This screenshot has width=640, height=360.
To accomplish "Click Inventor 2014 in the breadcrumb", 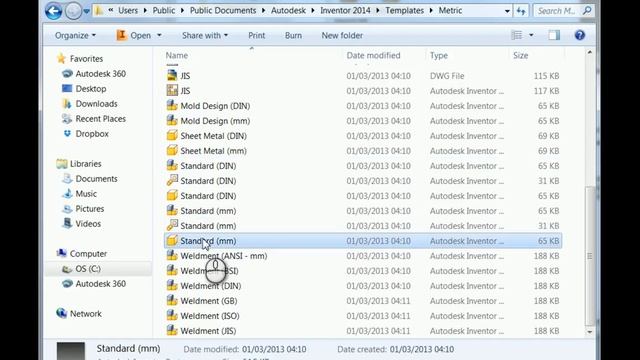I will [345, 11].
